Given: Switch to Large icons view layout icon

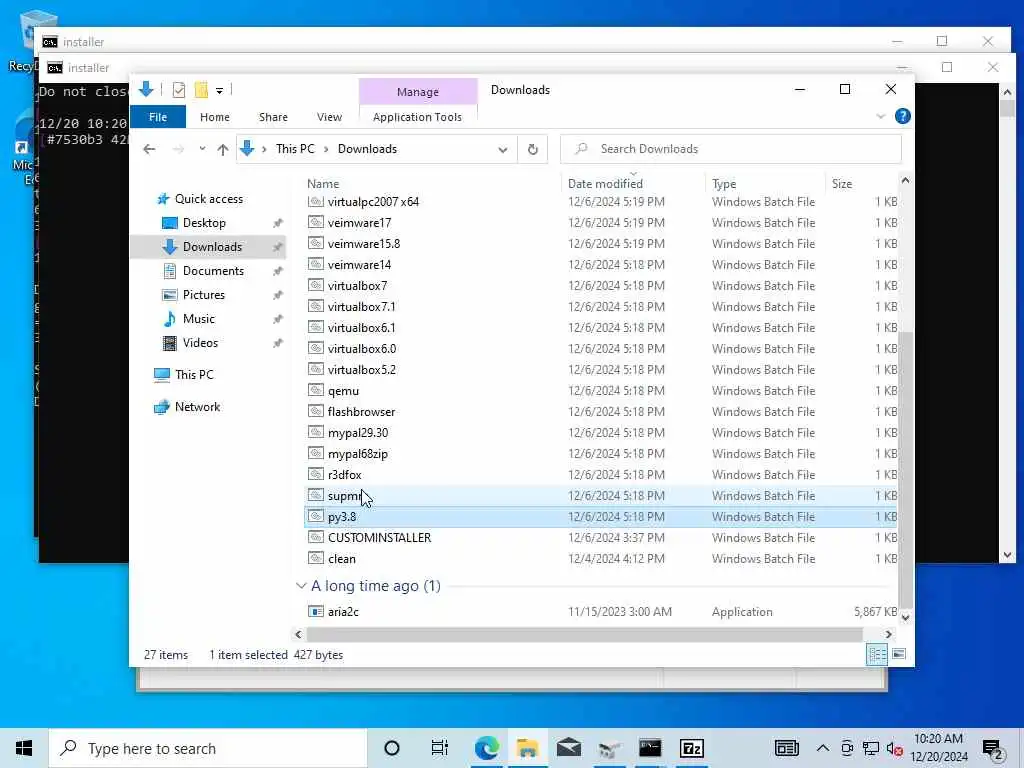Looking at the screenshot, I should point(899,654).
